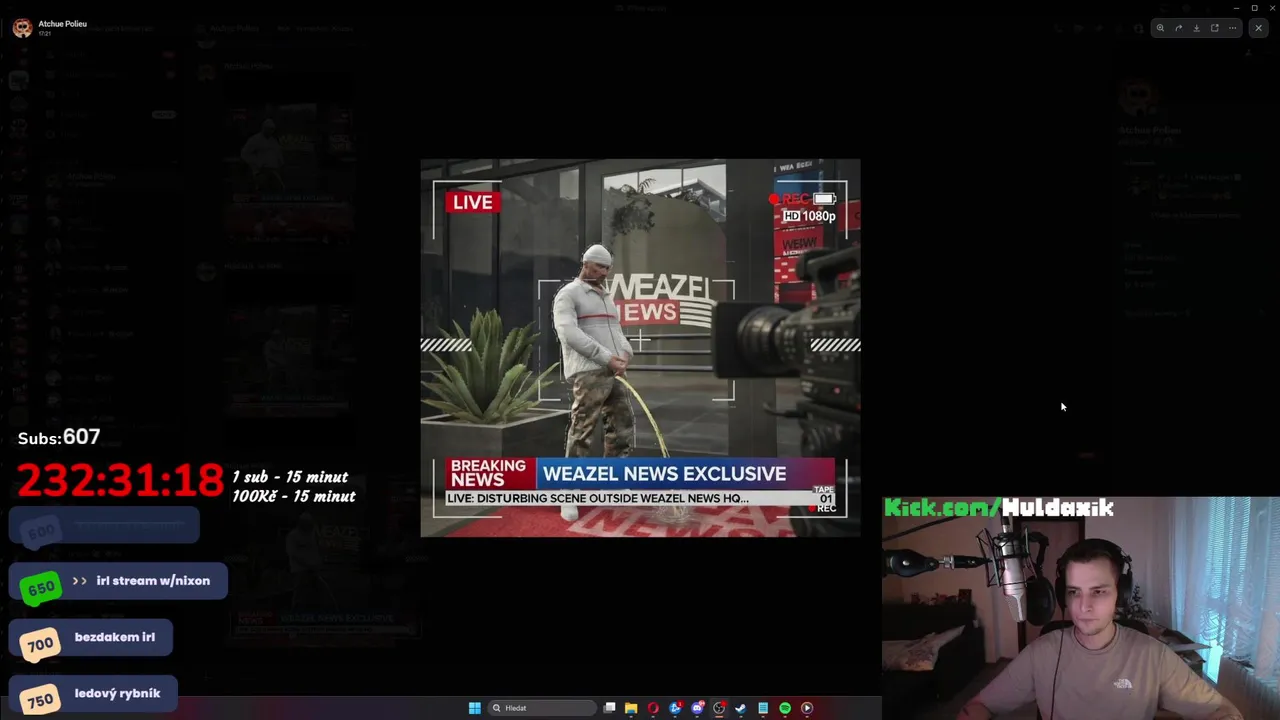Maximize the Discord window
Viewport: 1280px width, 720px height.
(1254, 8)
